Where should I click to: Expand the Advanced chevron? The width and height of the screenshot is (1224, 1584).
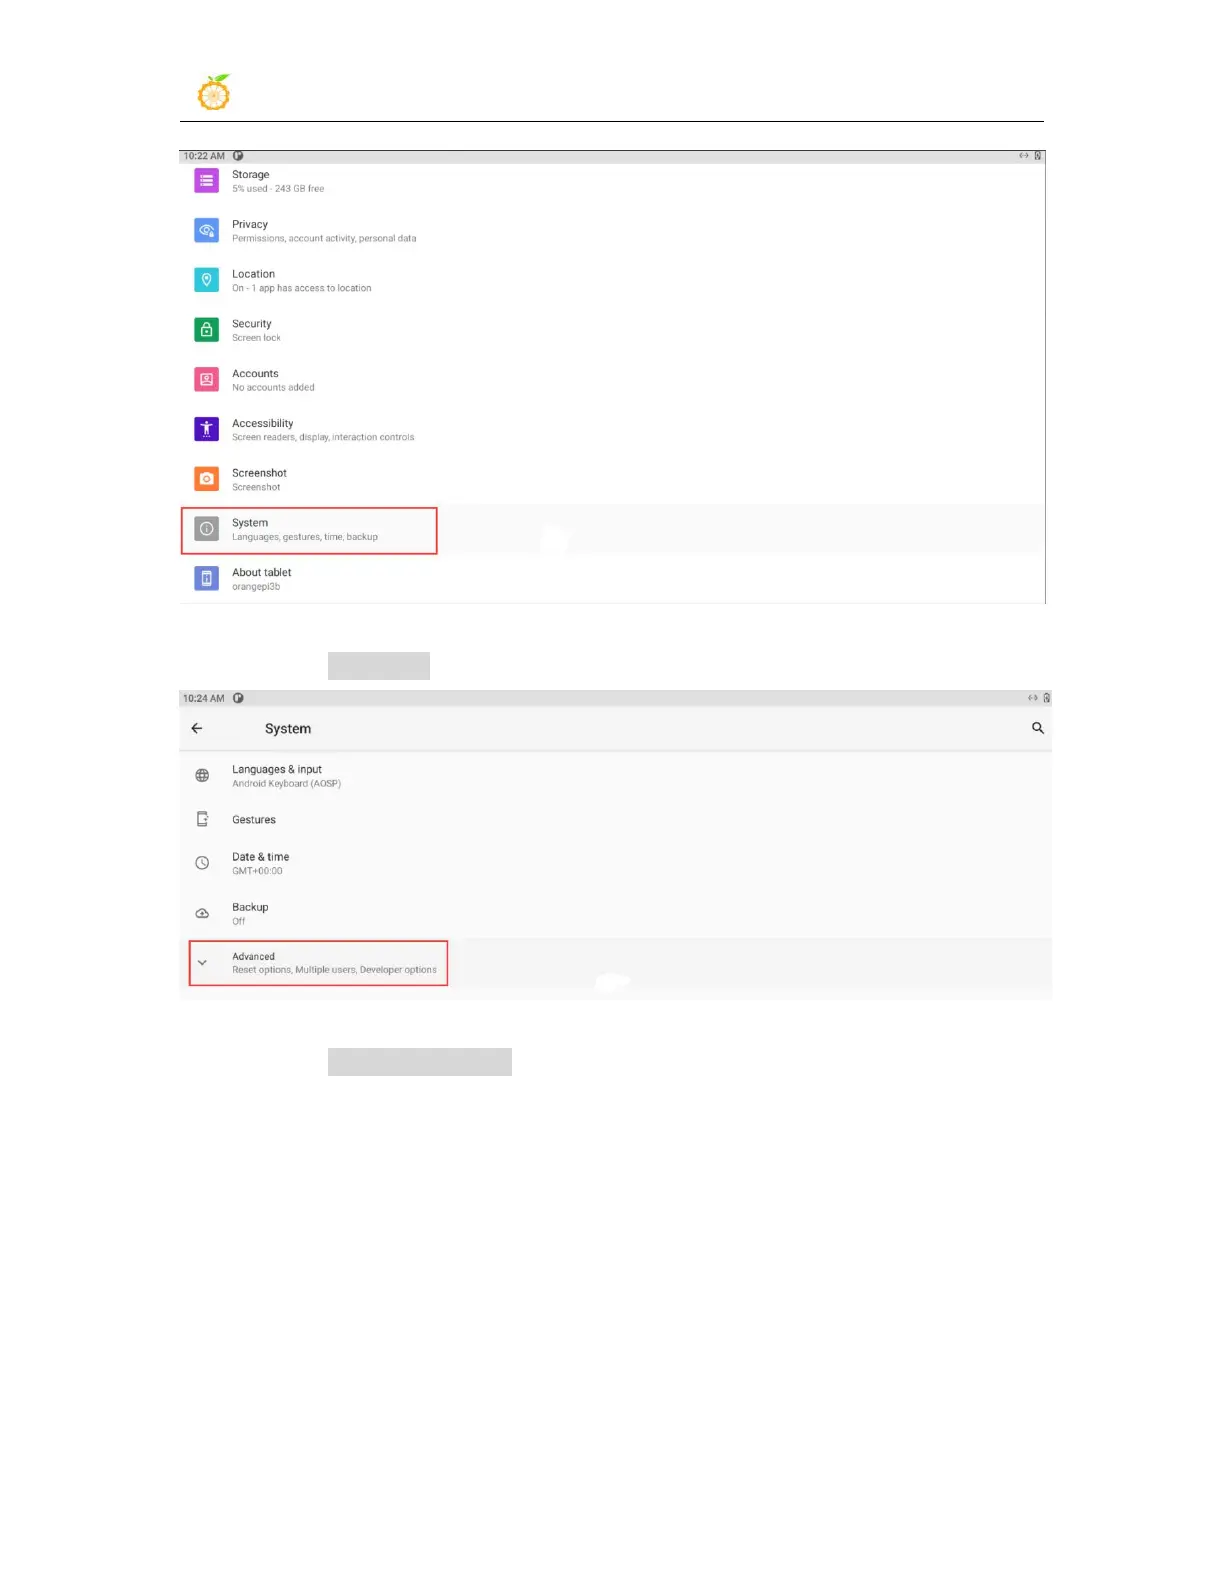pos(202,963)
